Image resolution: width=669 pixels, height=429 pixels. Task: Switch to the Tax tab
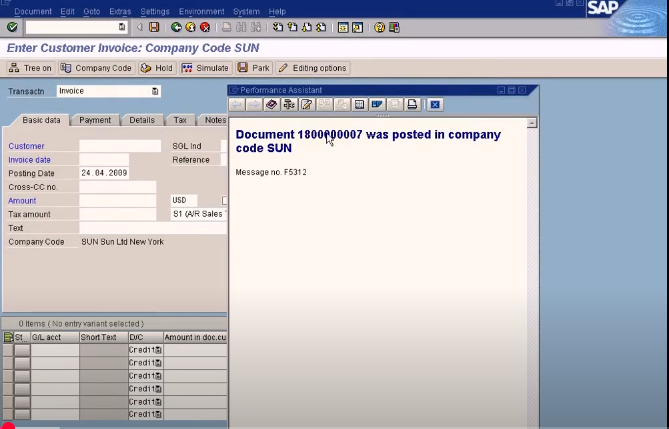pos(180,120)
